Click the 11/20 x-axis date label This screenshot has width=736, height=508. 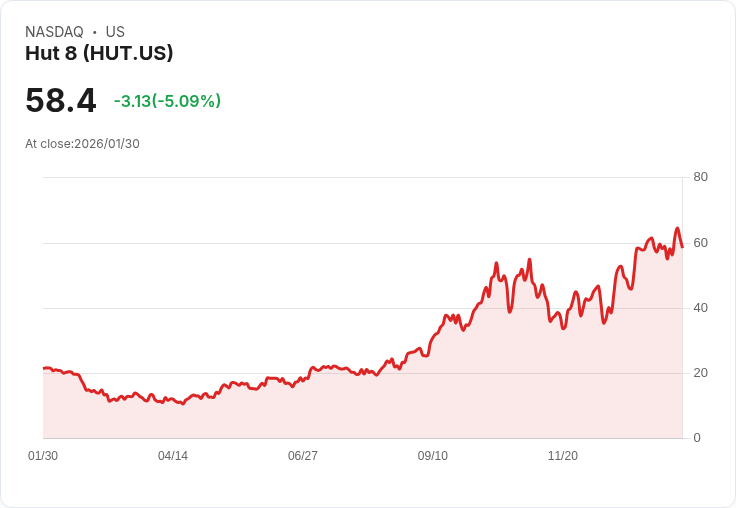point(563,456)
